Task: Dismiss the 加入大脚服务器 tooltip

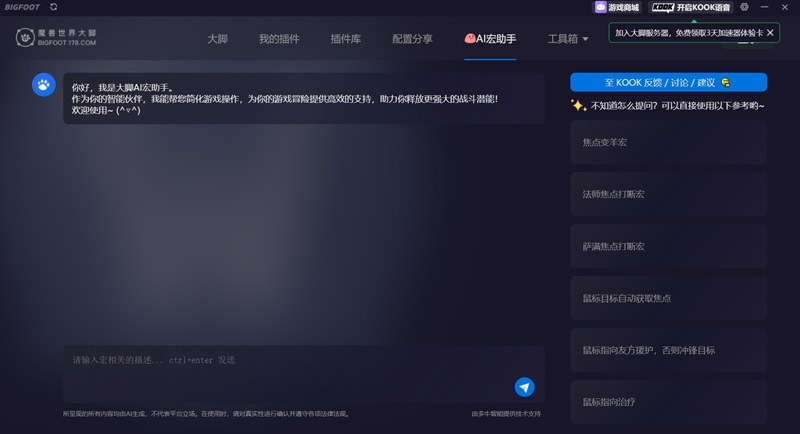Action: click(x=770, y=33)
